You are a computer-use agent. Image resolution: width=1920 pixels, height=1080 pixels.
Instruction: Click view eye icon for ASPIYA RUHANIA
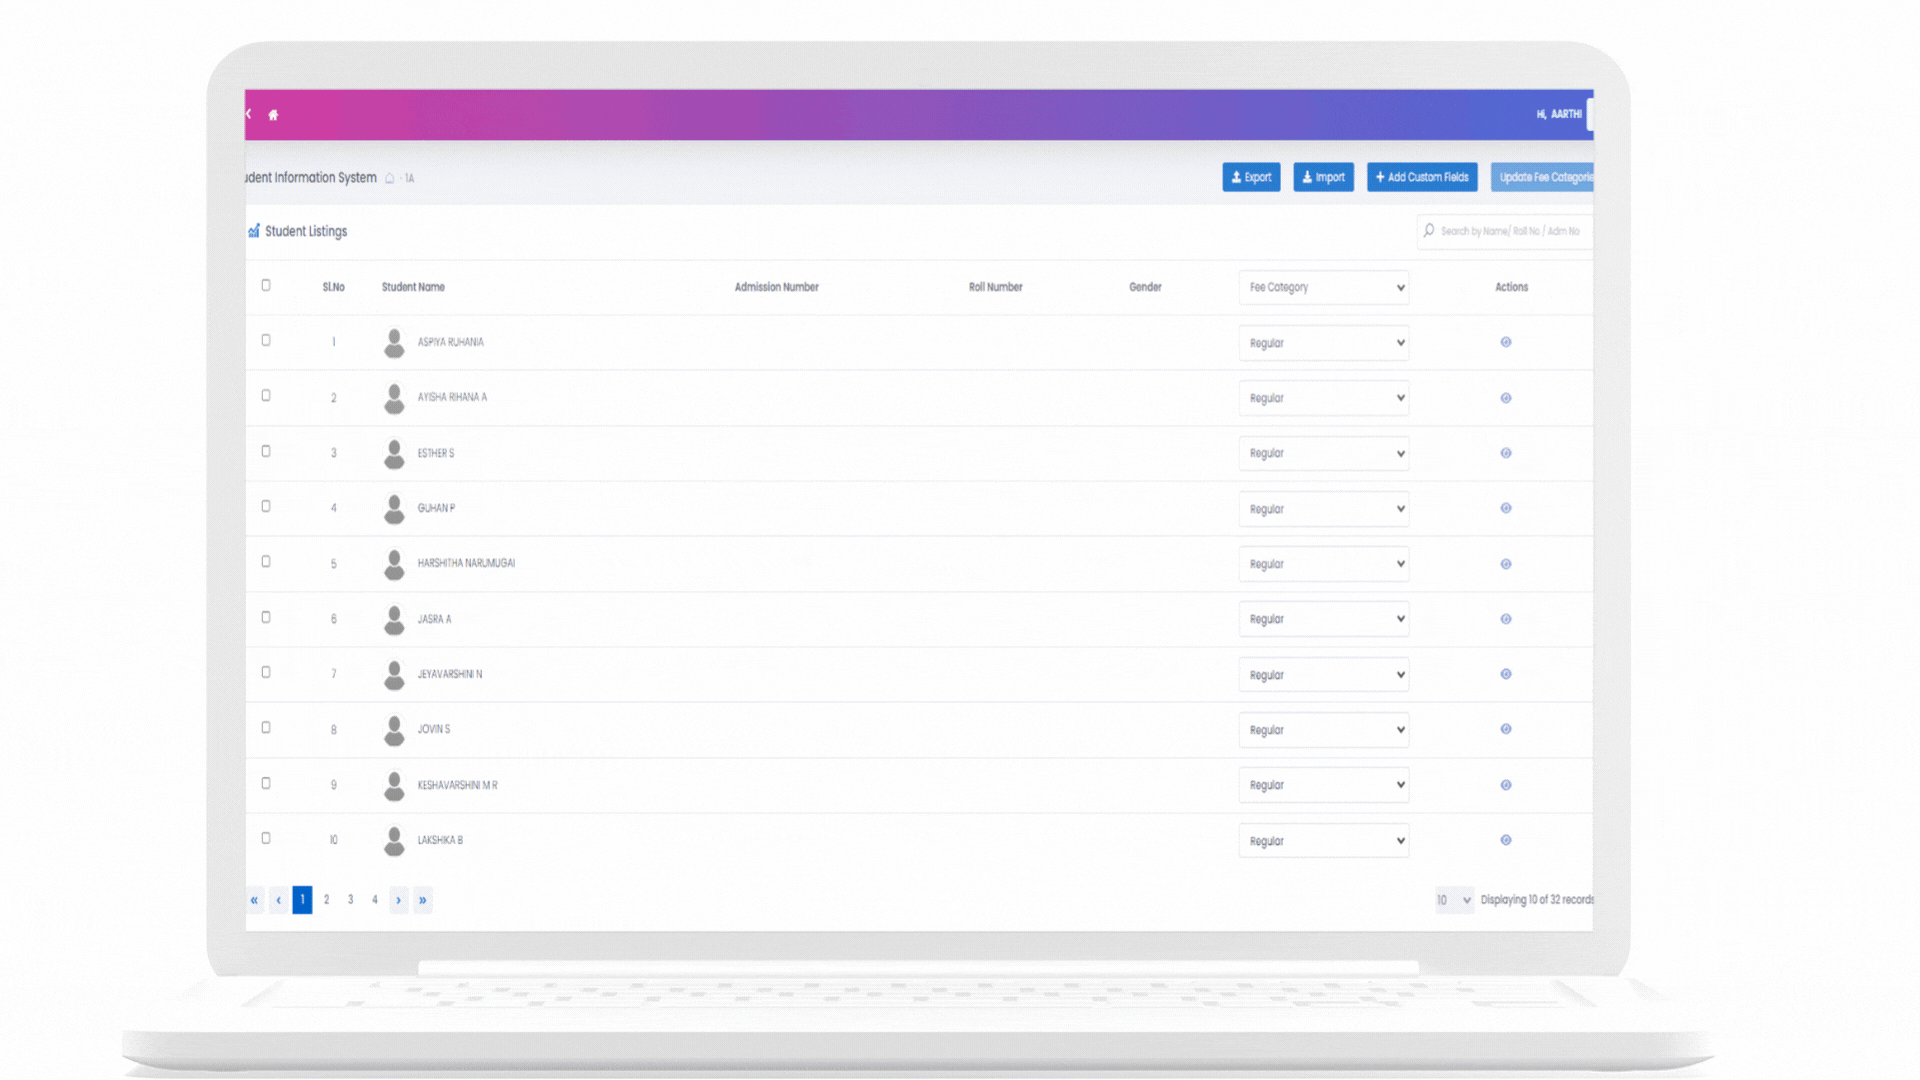pos(1505,343)
